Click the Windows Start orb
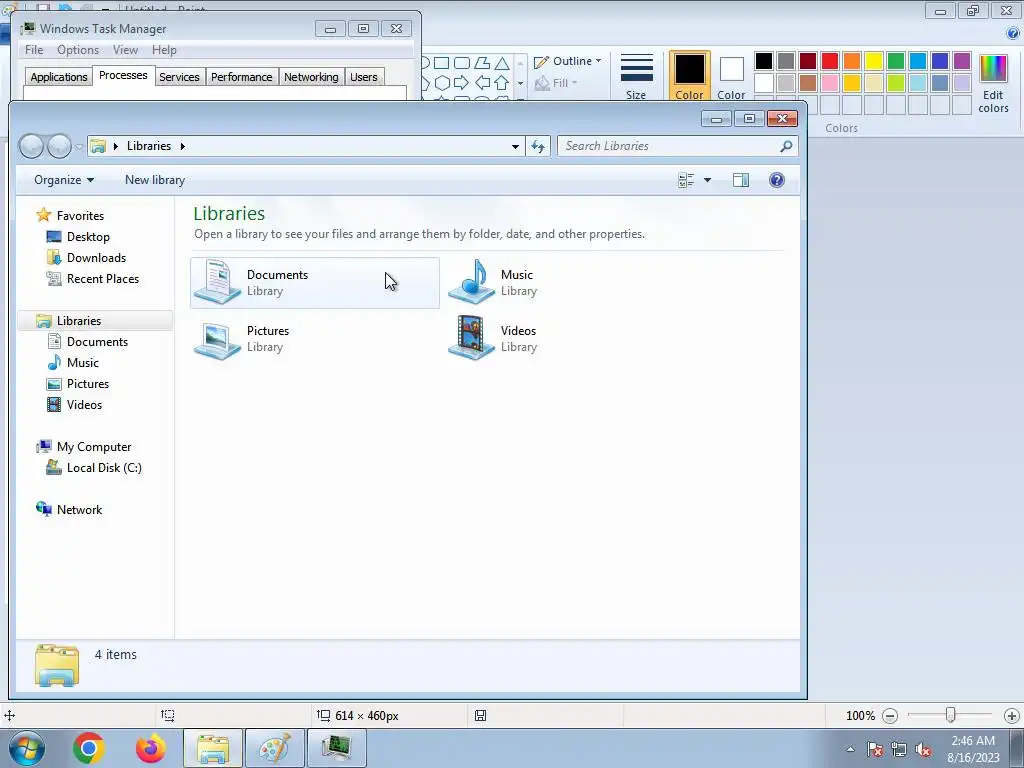The height and width of the screenshot is (768, 1024). 27,748
